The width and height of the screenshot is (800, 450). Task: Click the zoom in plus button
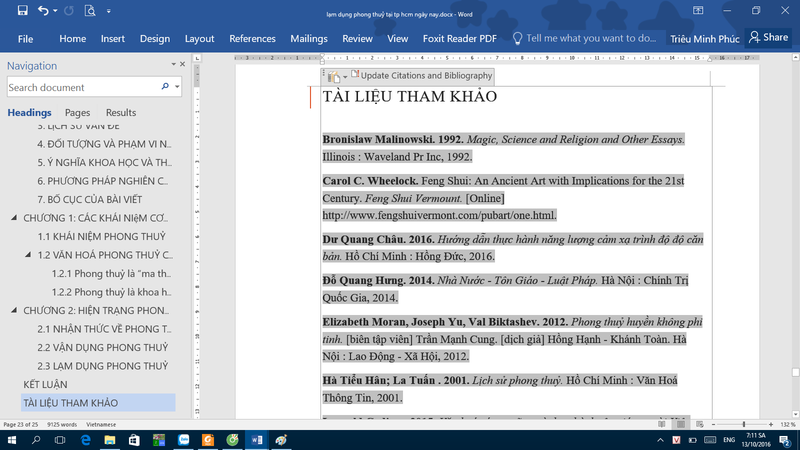coord(771,425)
